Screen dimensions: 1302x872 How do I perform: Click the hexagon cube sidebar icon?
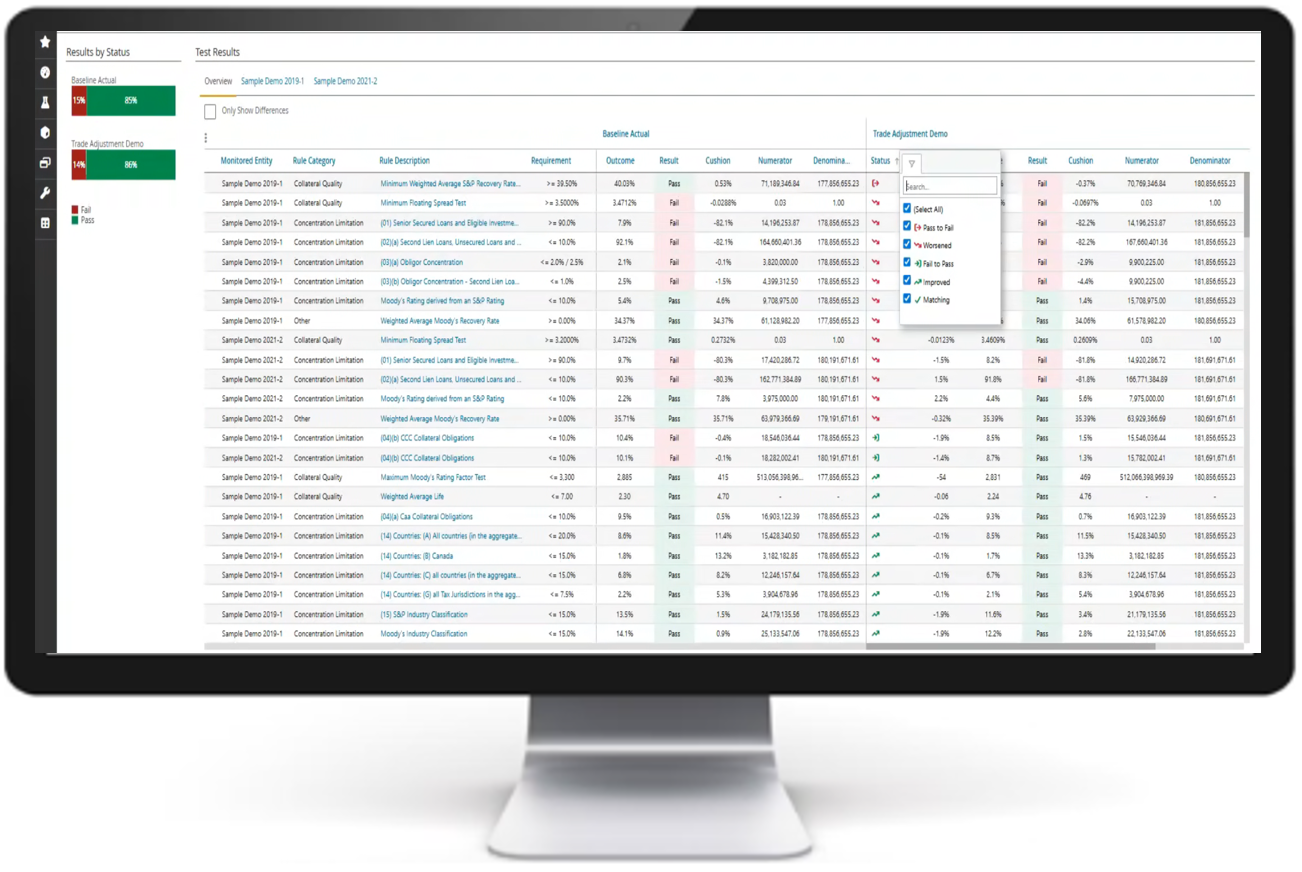[45, 133]
